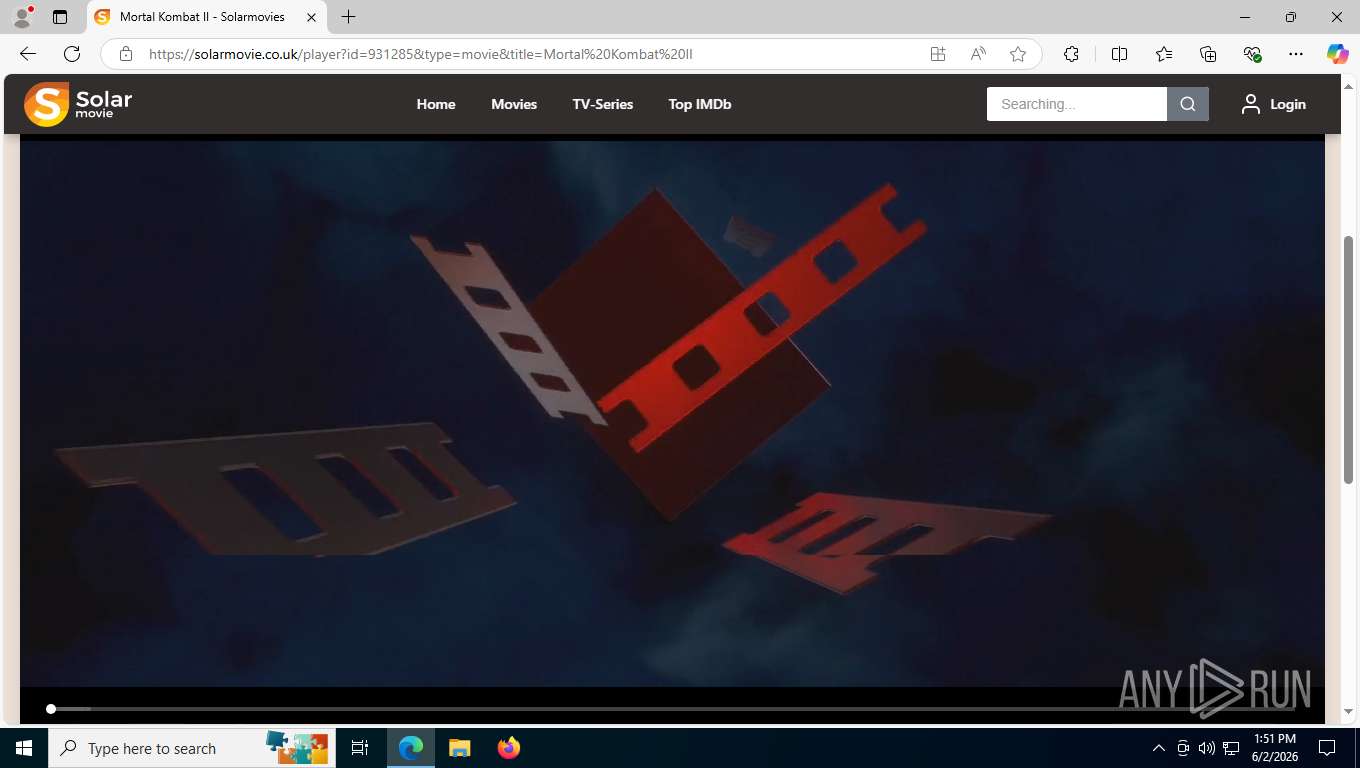1360x768 pixels.
Task: Click the address bar URL
Action: [420, 54]
